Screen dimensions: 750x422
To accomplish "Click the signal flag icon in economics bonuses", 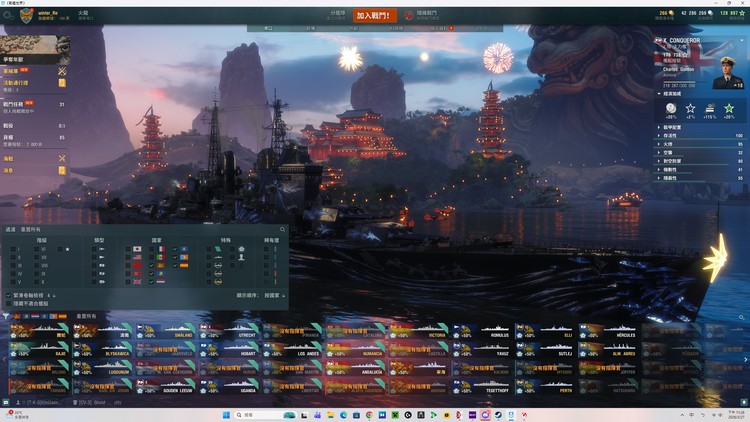I will coord(709,107).
